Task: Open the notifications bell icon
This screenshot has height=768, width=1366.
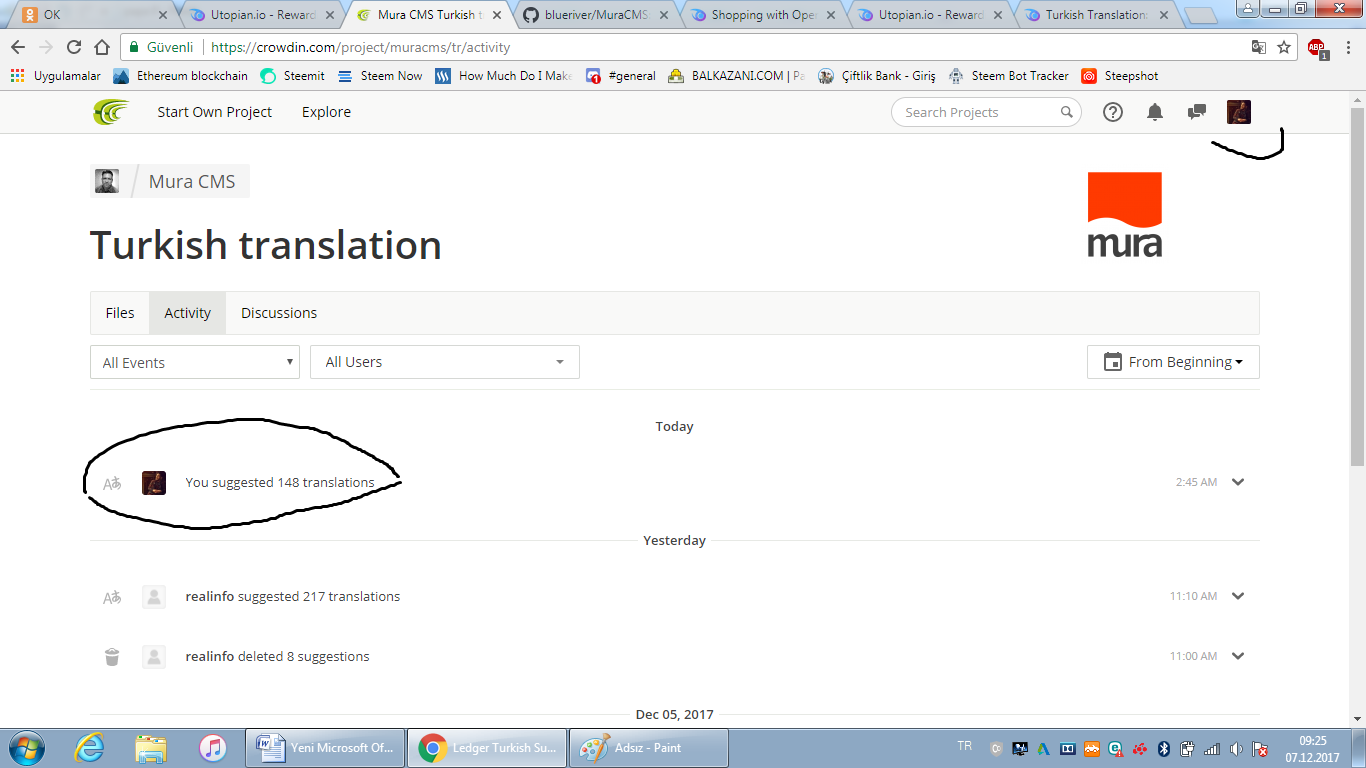Action: [1155, 112]
